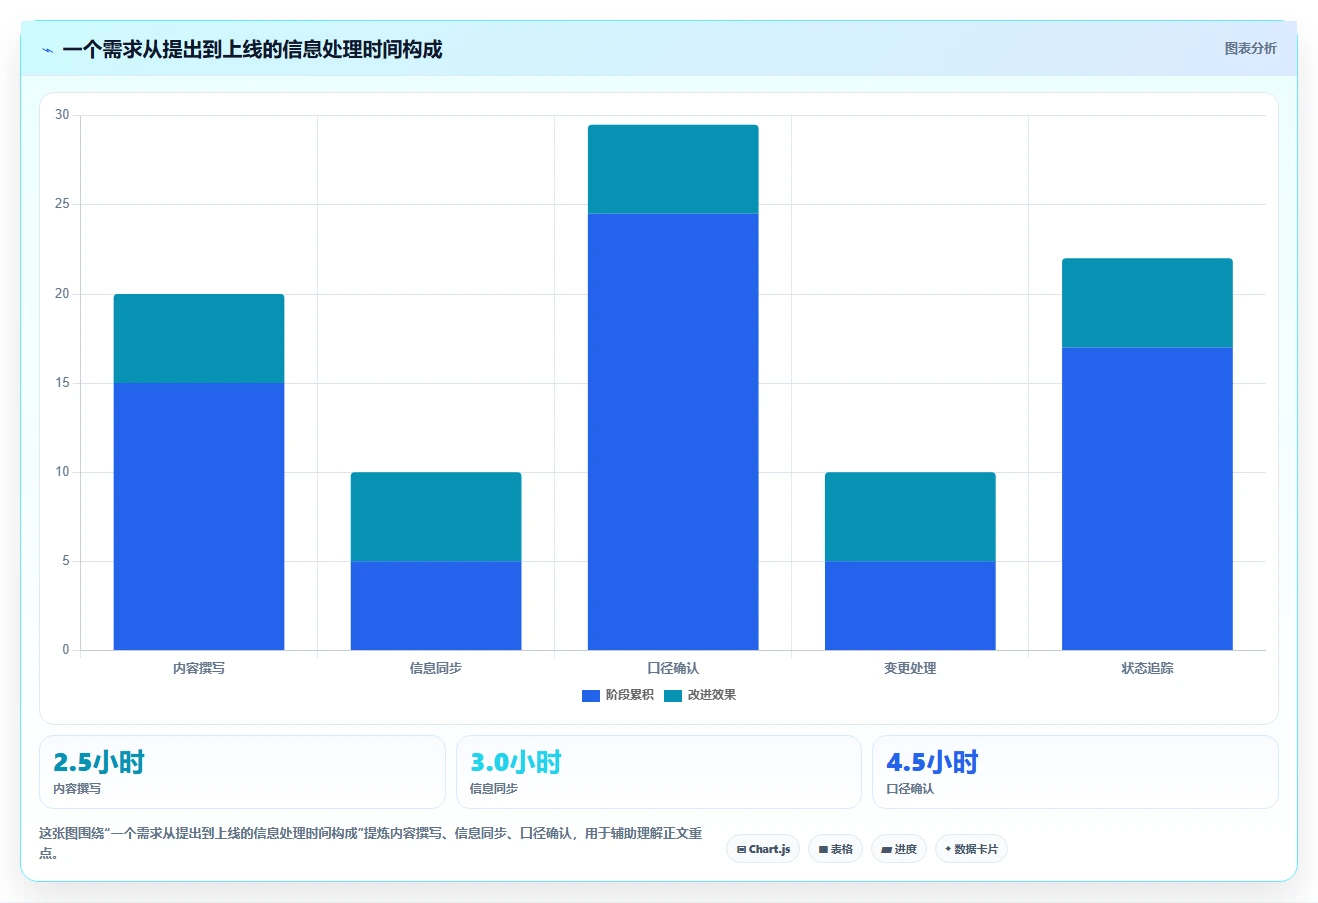Screen dimensions: 1318x903
Task: Click the 表格 tag
Action: 835,849
